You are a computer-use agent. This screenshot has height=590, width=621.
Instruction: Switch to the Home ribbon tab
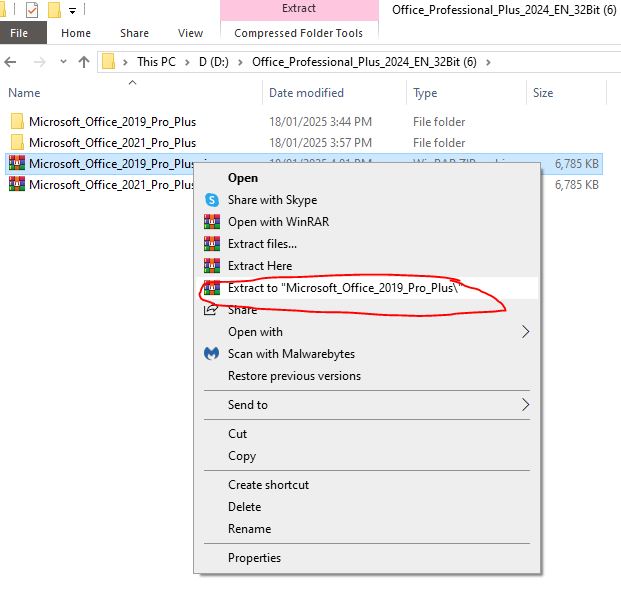pos(76,33)
